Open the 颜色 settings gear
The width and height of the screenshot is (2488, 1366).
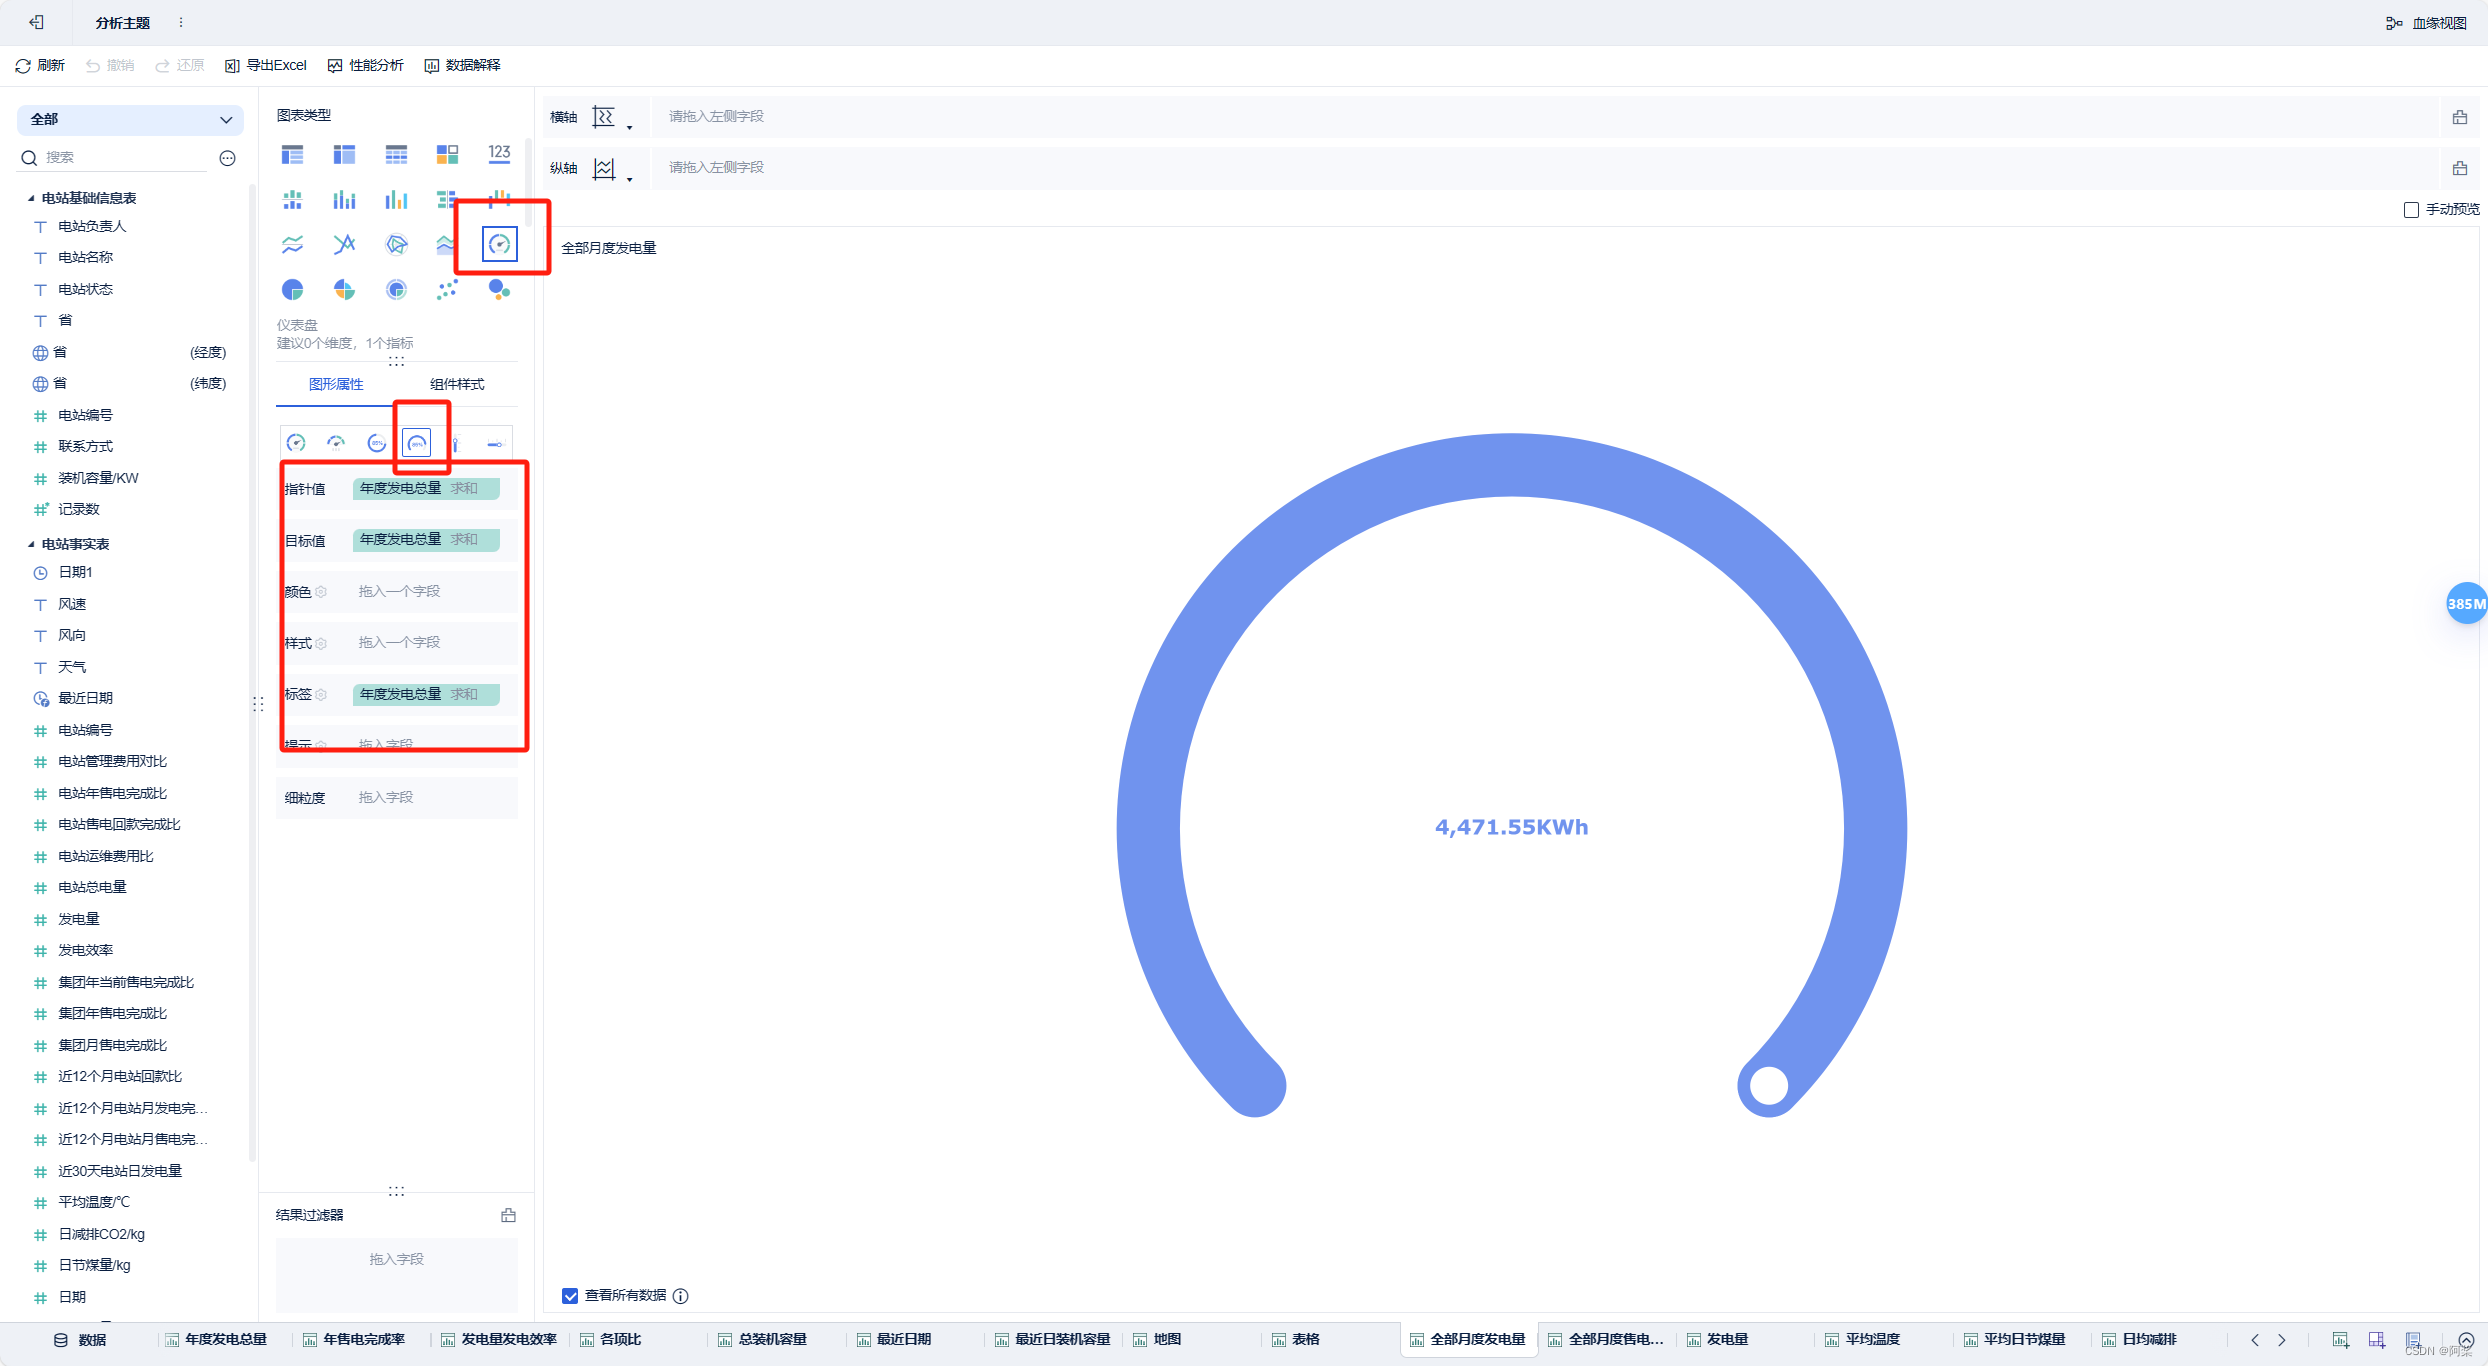pyautogui.click(x=321, y=592)
